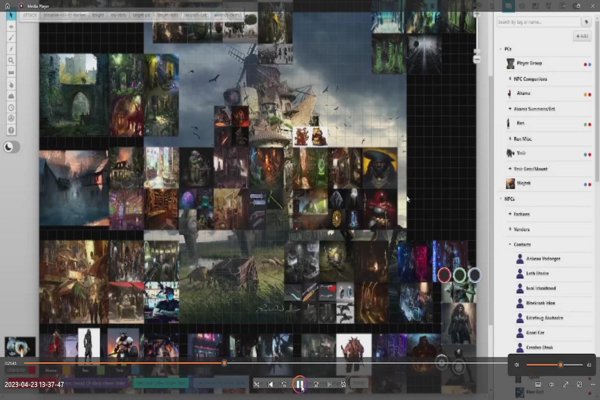Select the red-ringed token on the map
600x400 pixels.
tap(444, 275)
